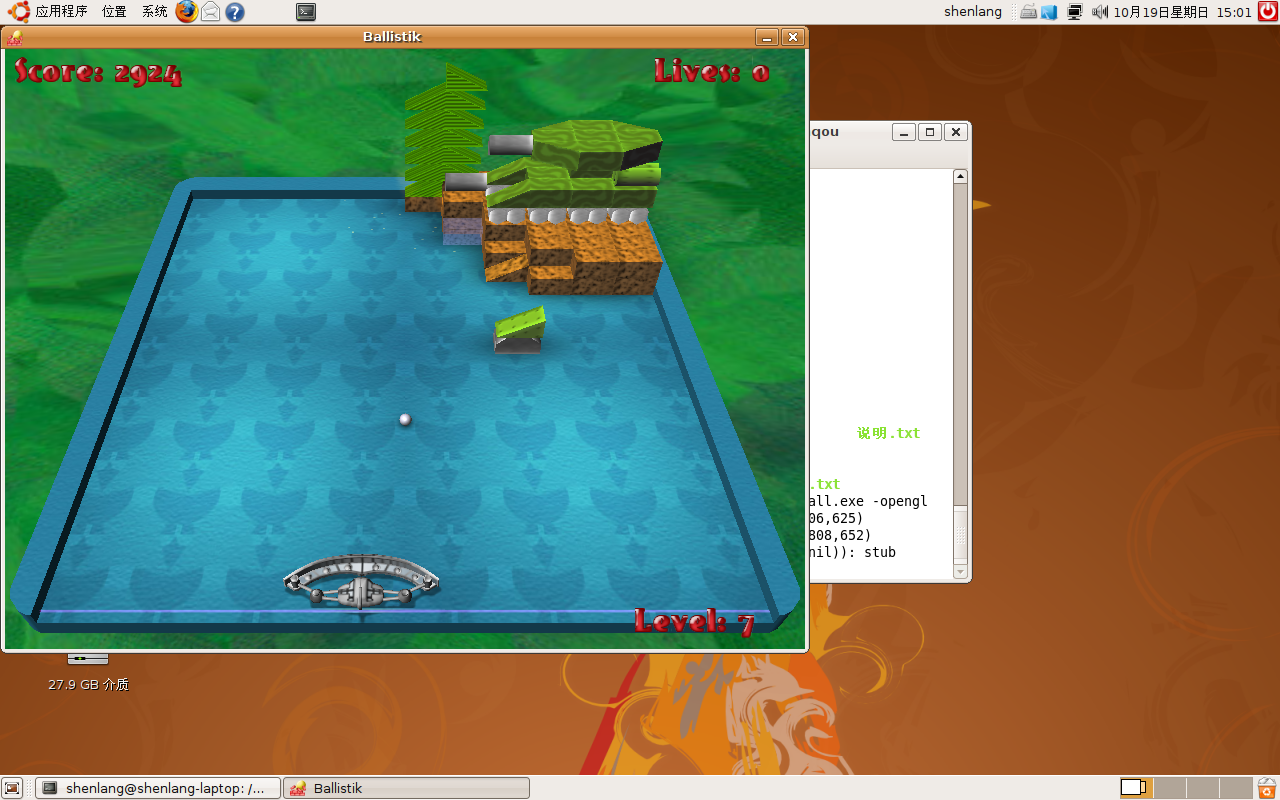Open the blue help question mark icon
This screenshot has width=1280, height=800.
point(235,12)
